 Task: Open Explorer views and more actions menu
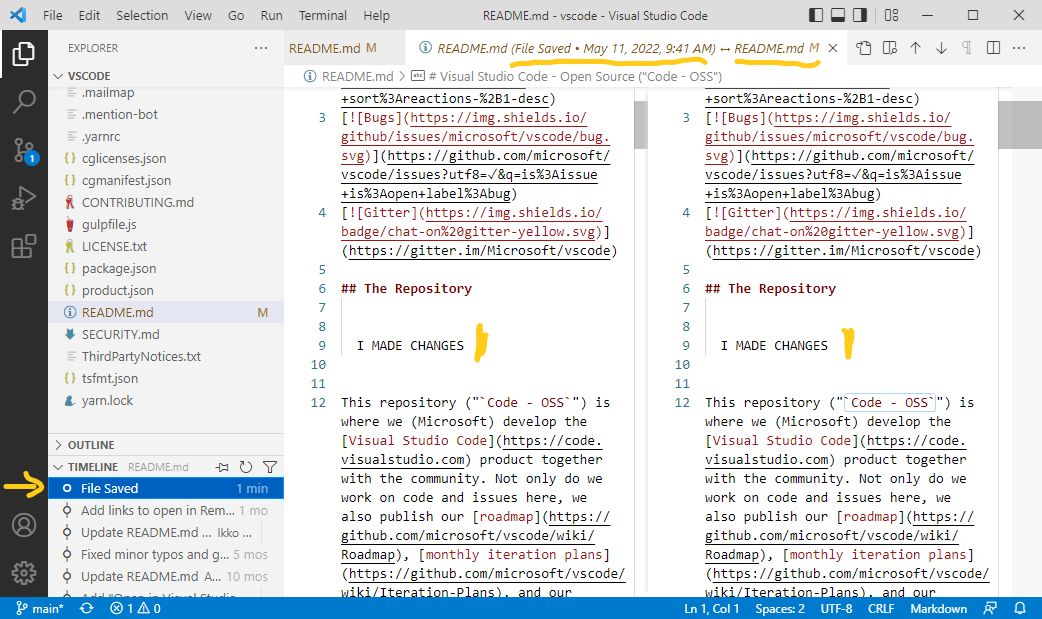(x=261, y=48)
